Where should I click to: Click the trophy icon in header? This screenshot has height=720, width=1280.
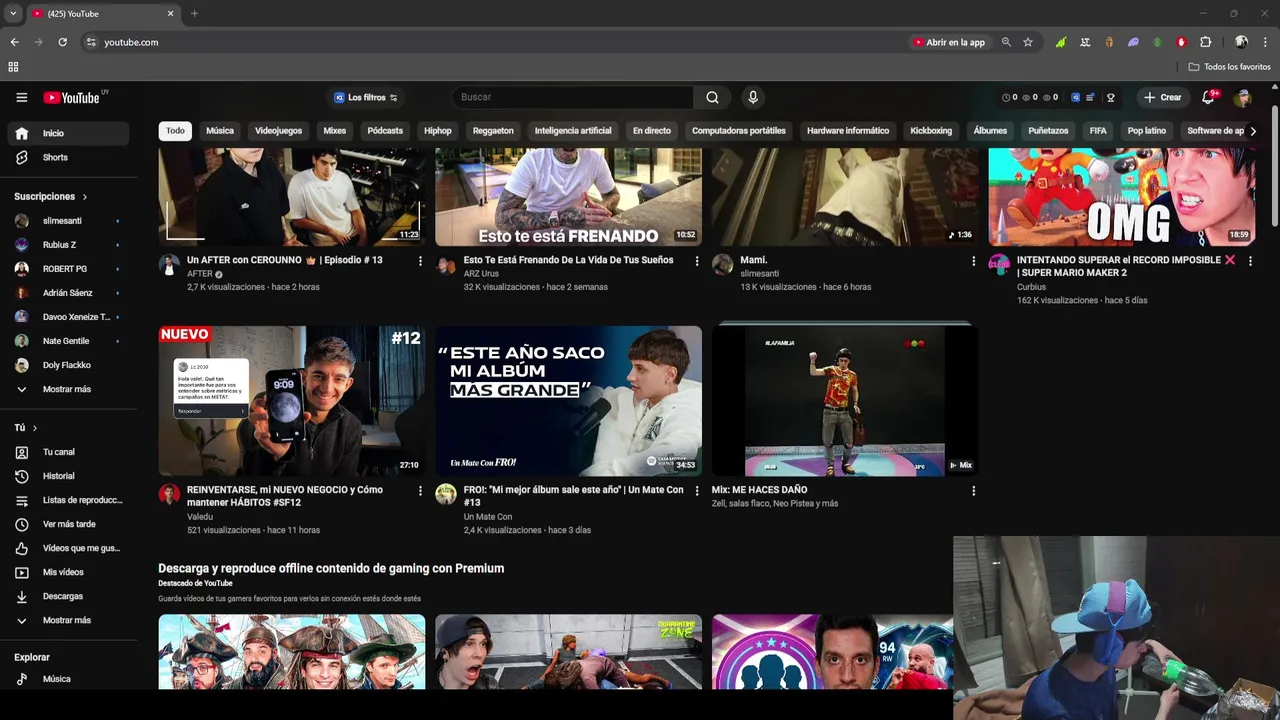(x=1110, y=97)
